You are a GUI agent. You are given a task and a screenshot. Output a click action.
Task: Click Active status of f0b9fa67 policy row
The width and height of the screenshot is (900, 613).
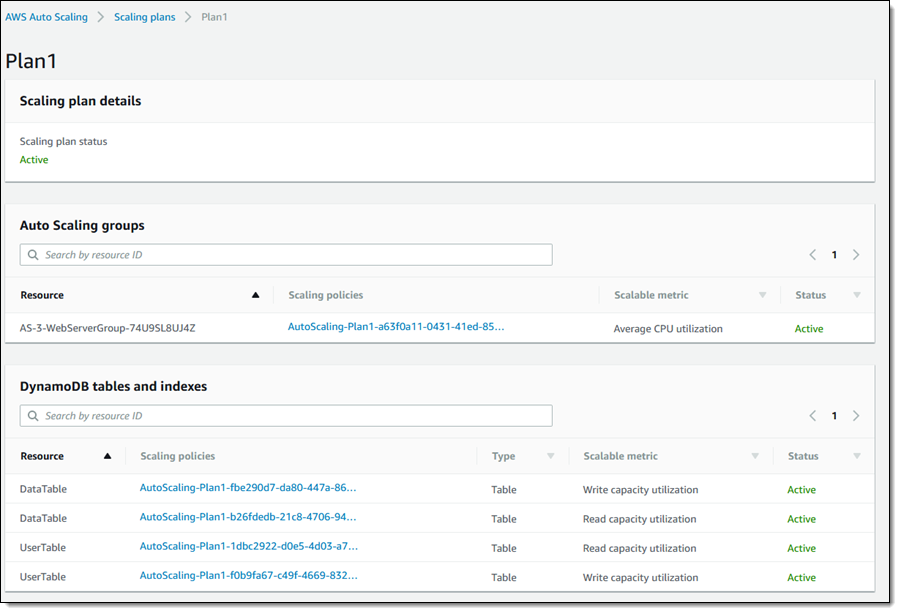click(x=801, y=577)
